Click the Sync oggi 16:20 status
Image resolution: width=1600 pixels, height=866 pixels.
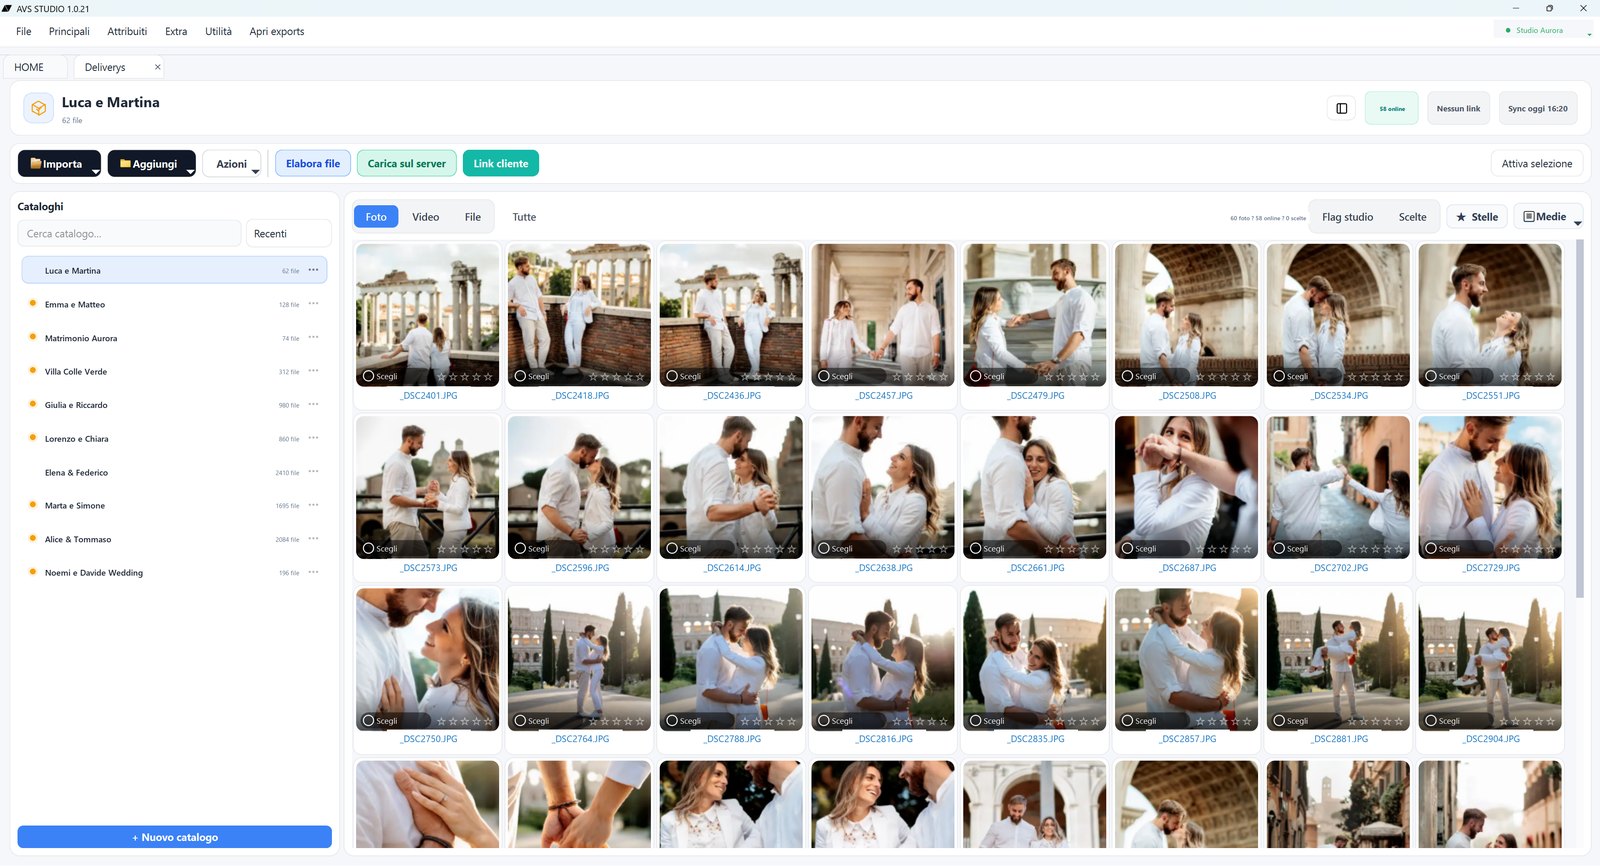click(x=1538, y=108)
